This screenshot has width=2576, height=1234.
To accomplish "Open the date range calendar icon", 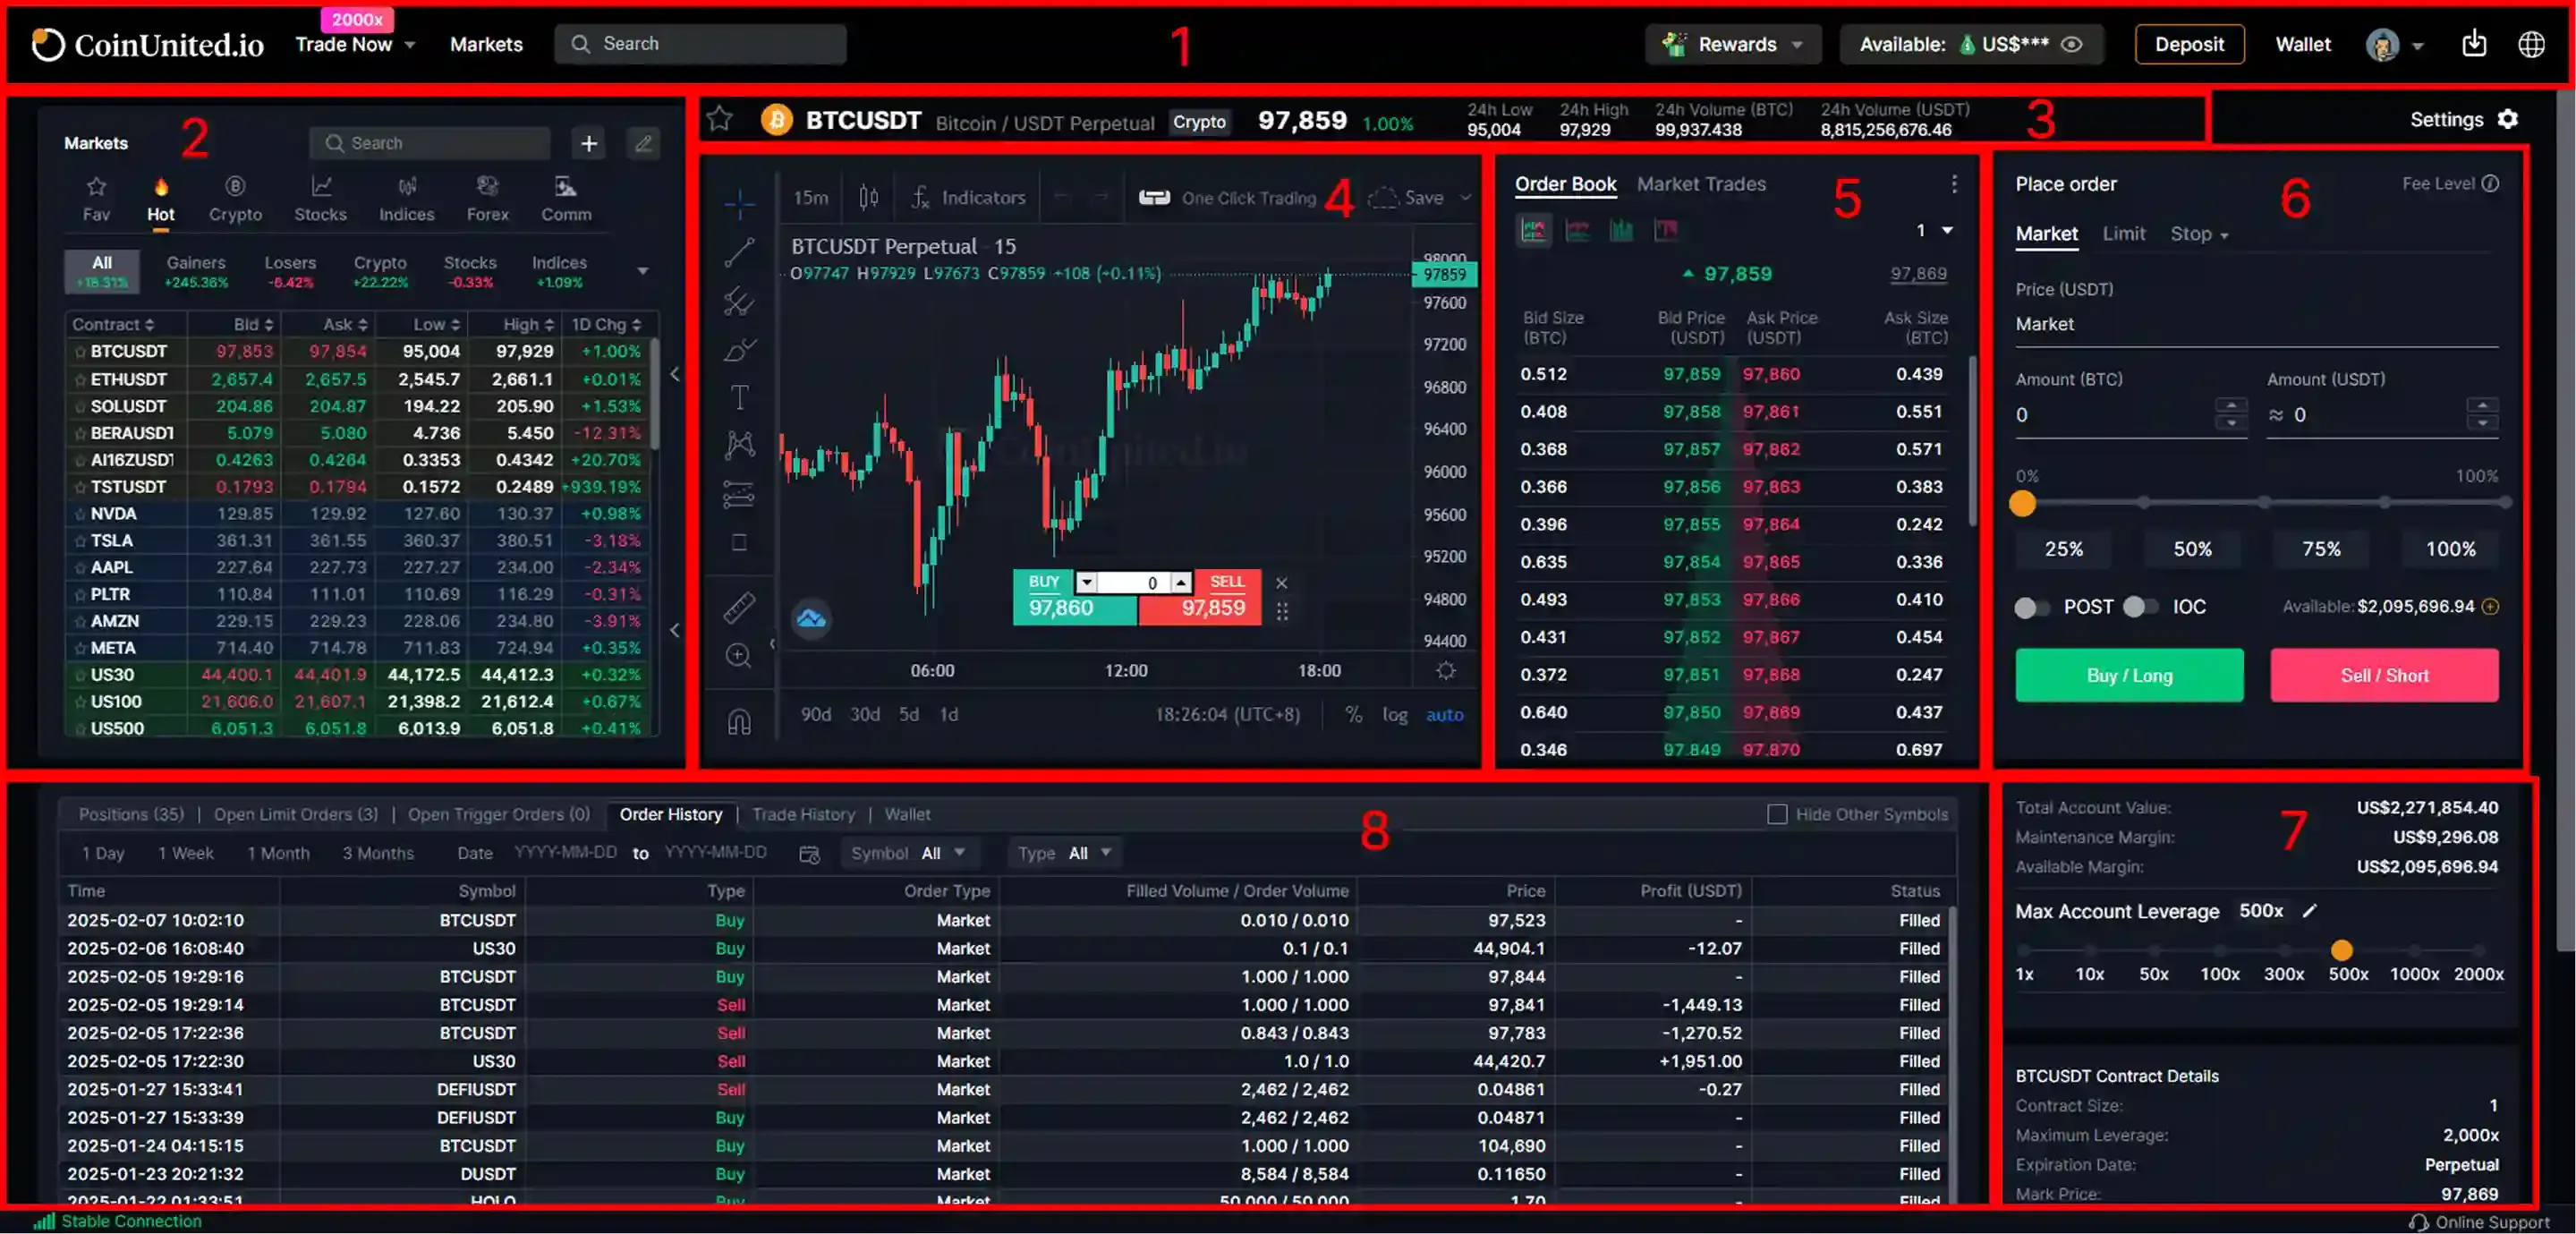I will 809,854.
